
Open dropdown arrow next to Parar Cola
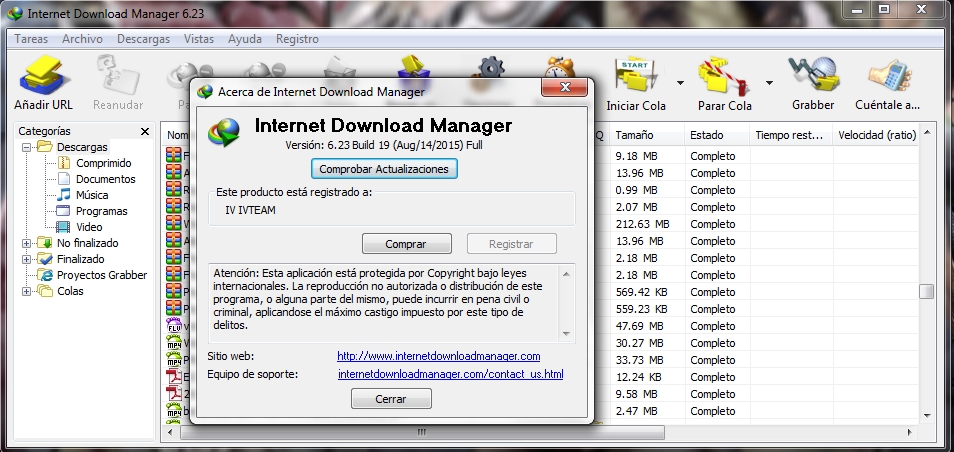tap(769, 83)
